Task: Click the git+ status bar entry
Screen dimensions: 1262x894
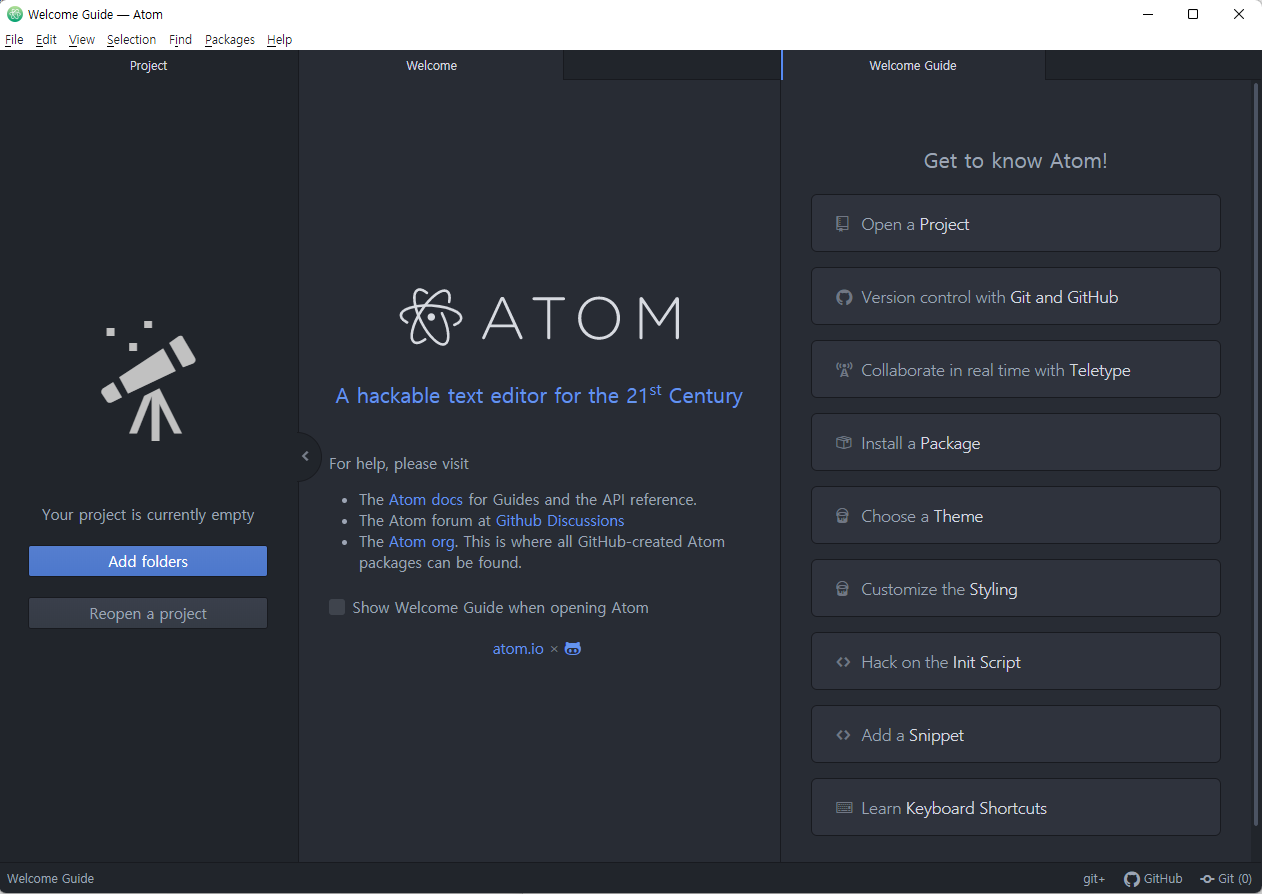Action: click(1094, 879)
